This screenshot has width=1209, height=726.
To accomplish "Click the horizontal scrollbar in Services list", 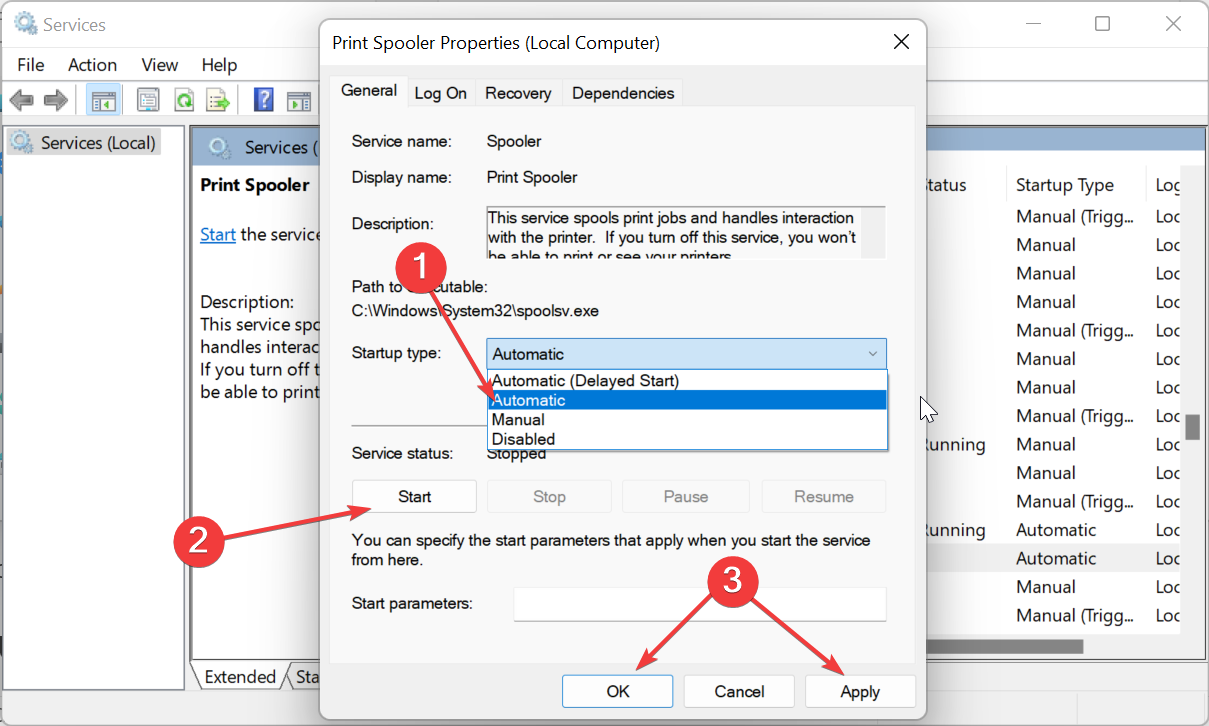I will [1005, 646].
